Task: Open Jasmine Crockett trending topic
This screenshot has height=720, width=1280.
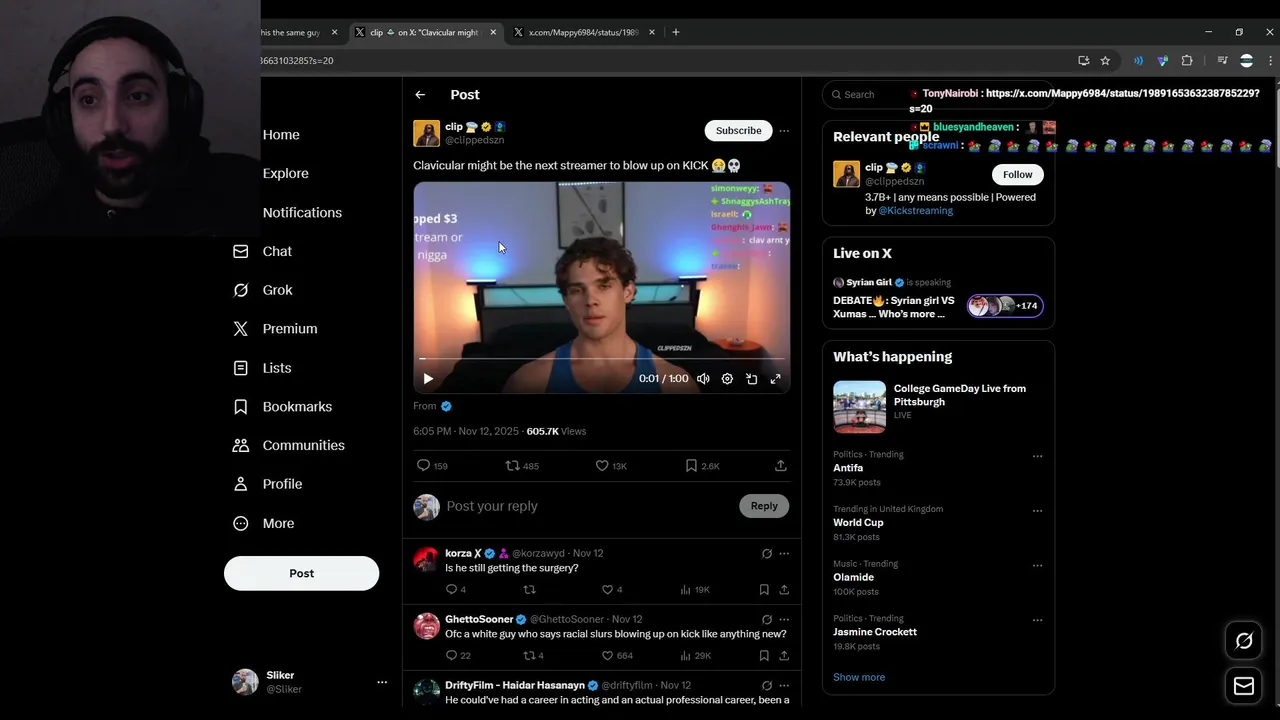Action: tap(875, 632)
